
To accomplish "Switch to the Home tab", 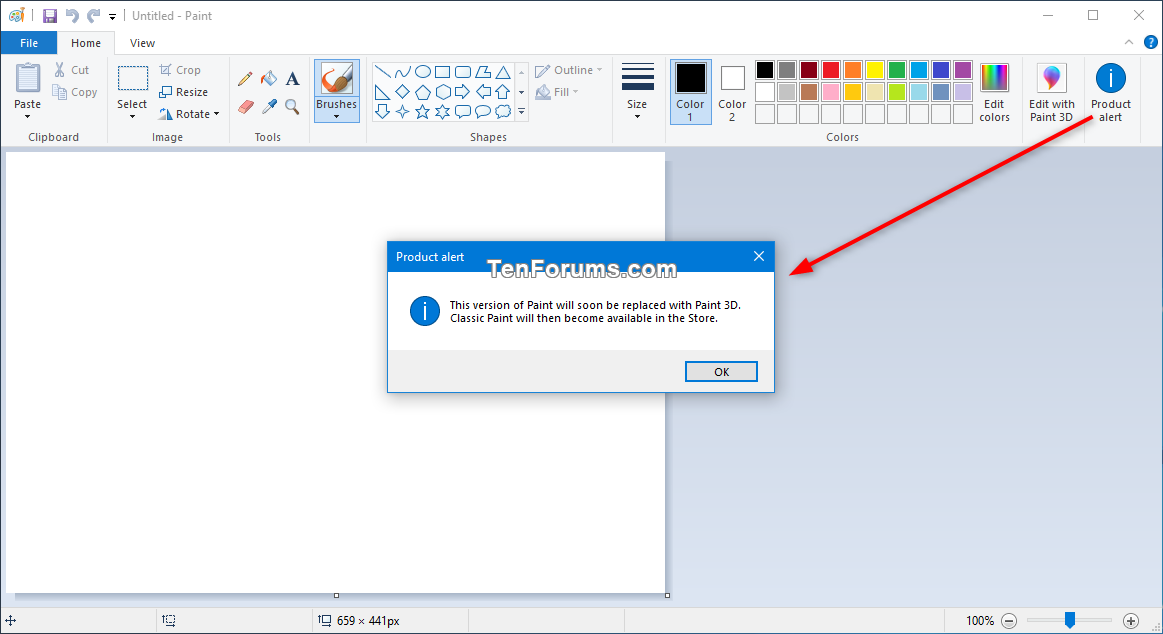I will pos(86,43).
